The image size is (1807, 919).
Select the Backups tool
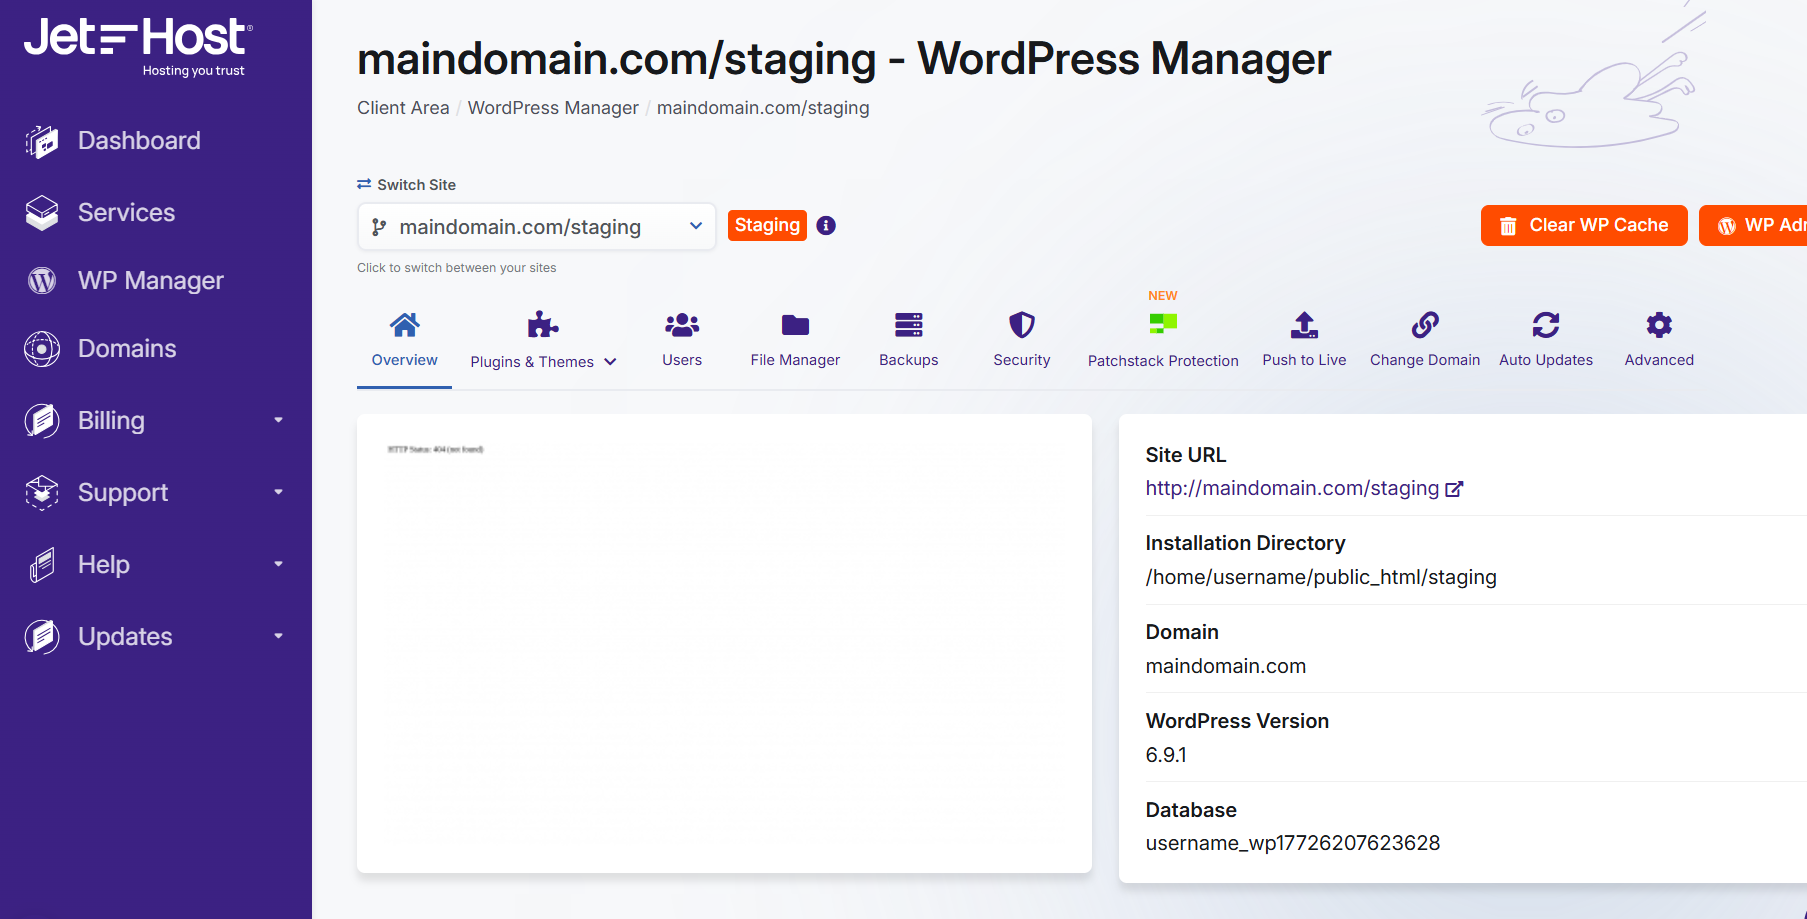coord(908,340)
